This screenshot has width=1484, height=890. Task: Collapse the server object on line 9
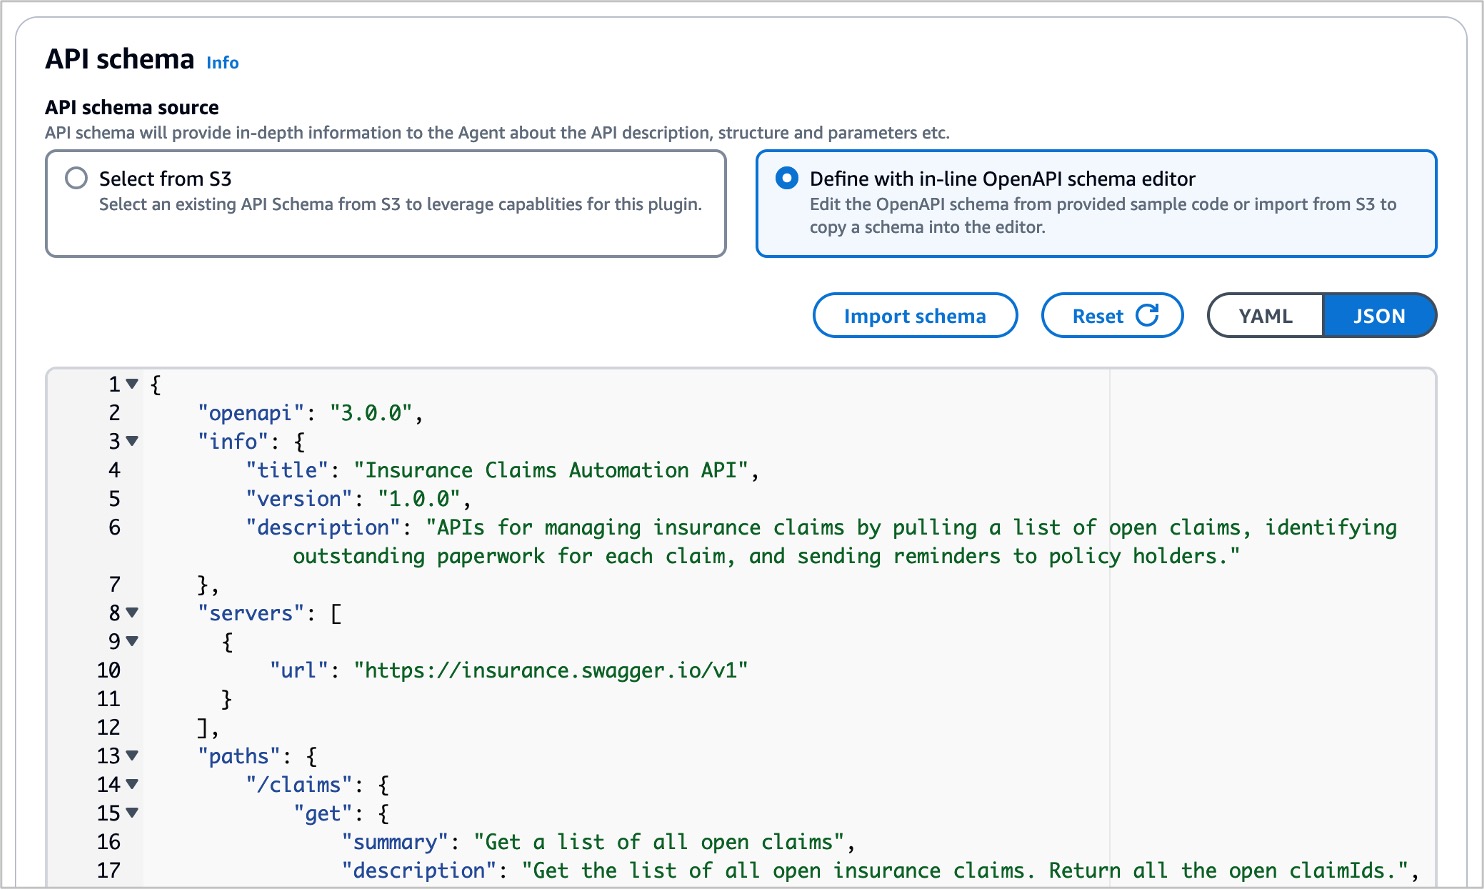tap(132, 642)
